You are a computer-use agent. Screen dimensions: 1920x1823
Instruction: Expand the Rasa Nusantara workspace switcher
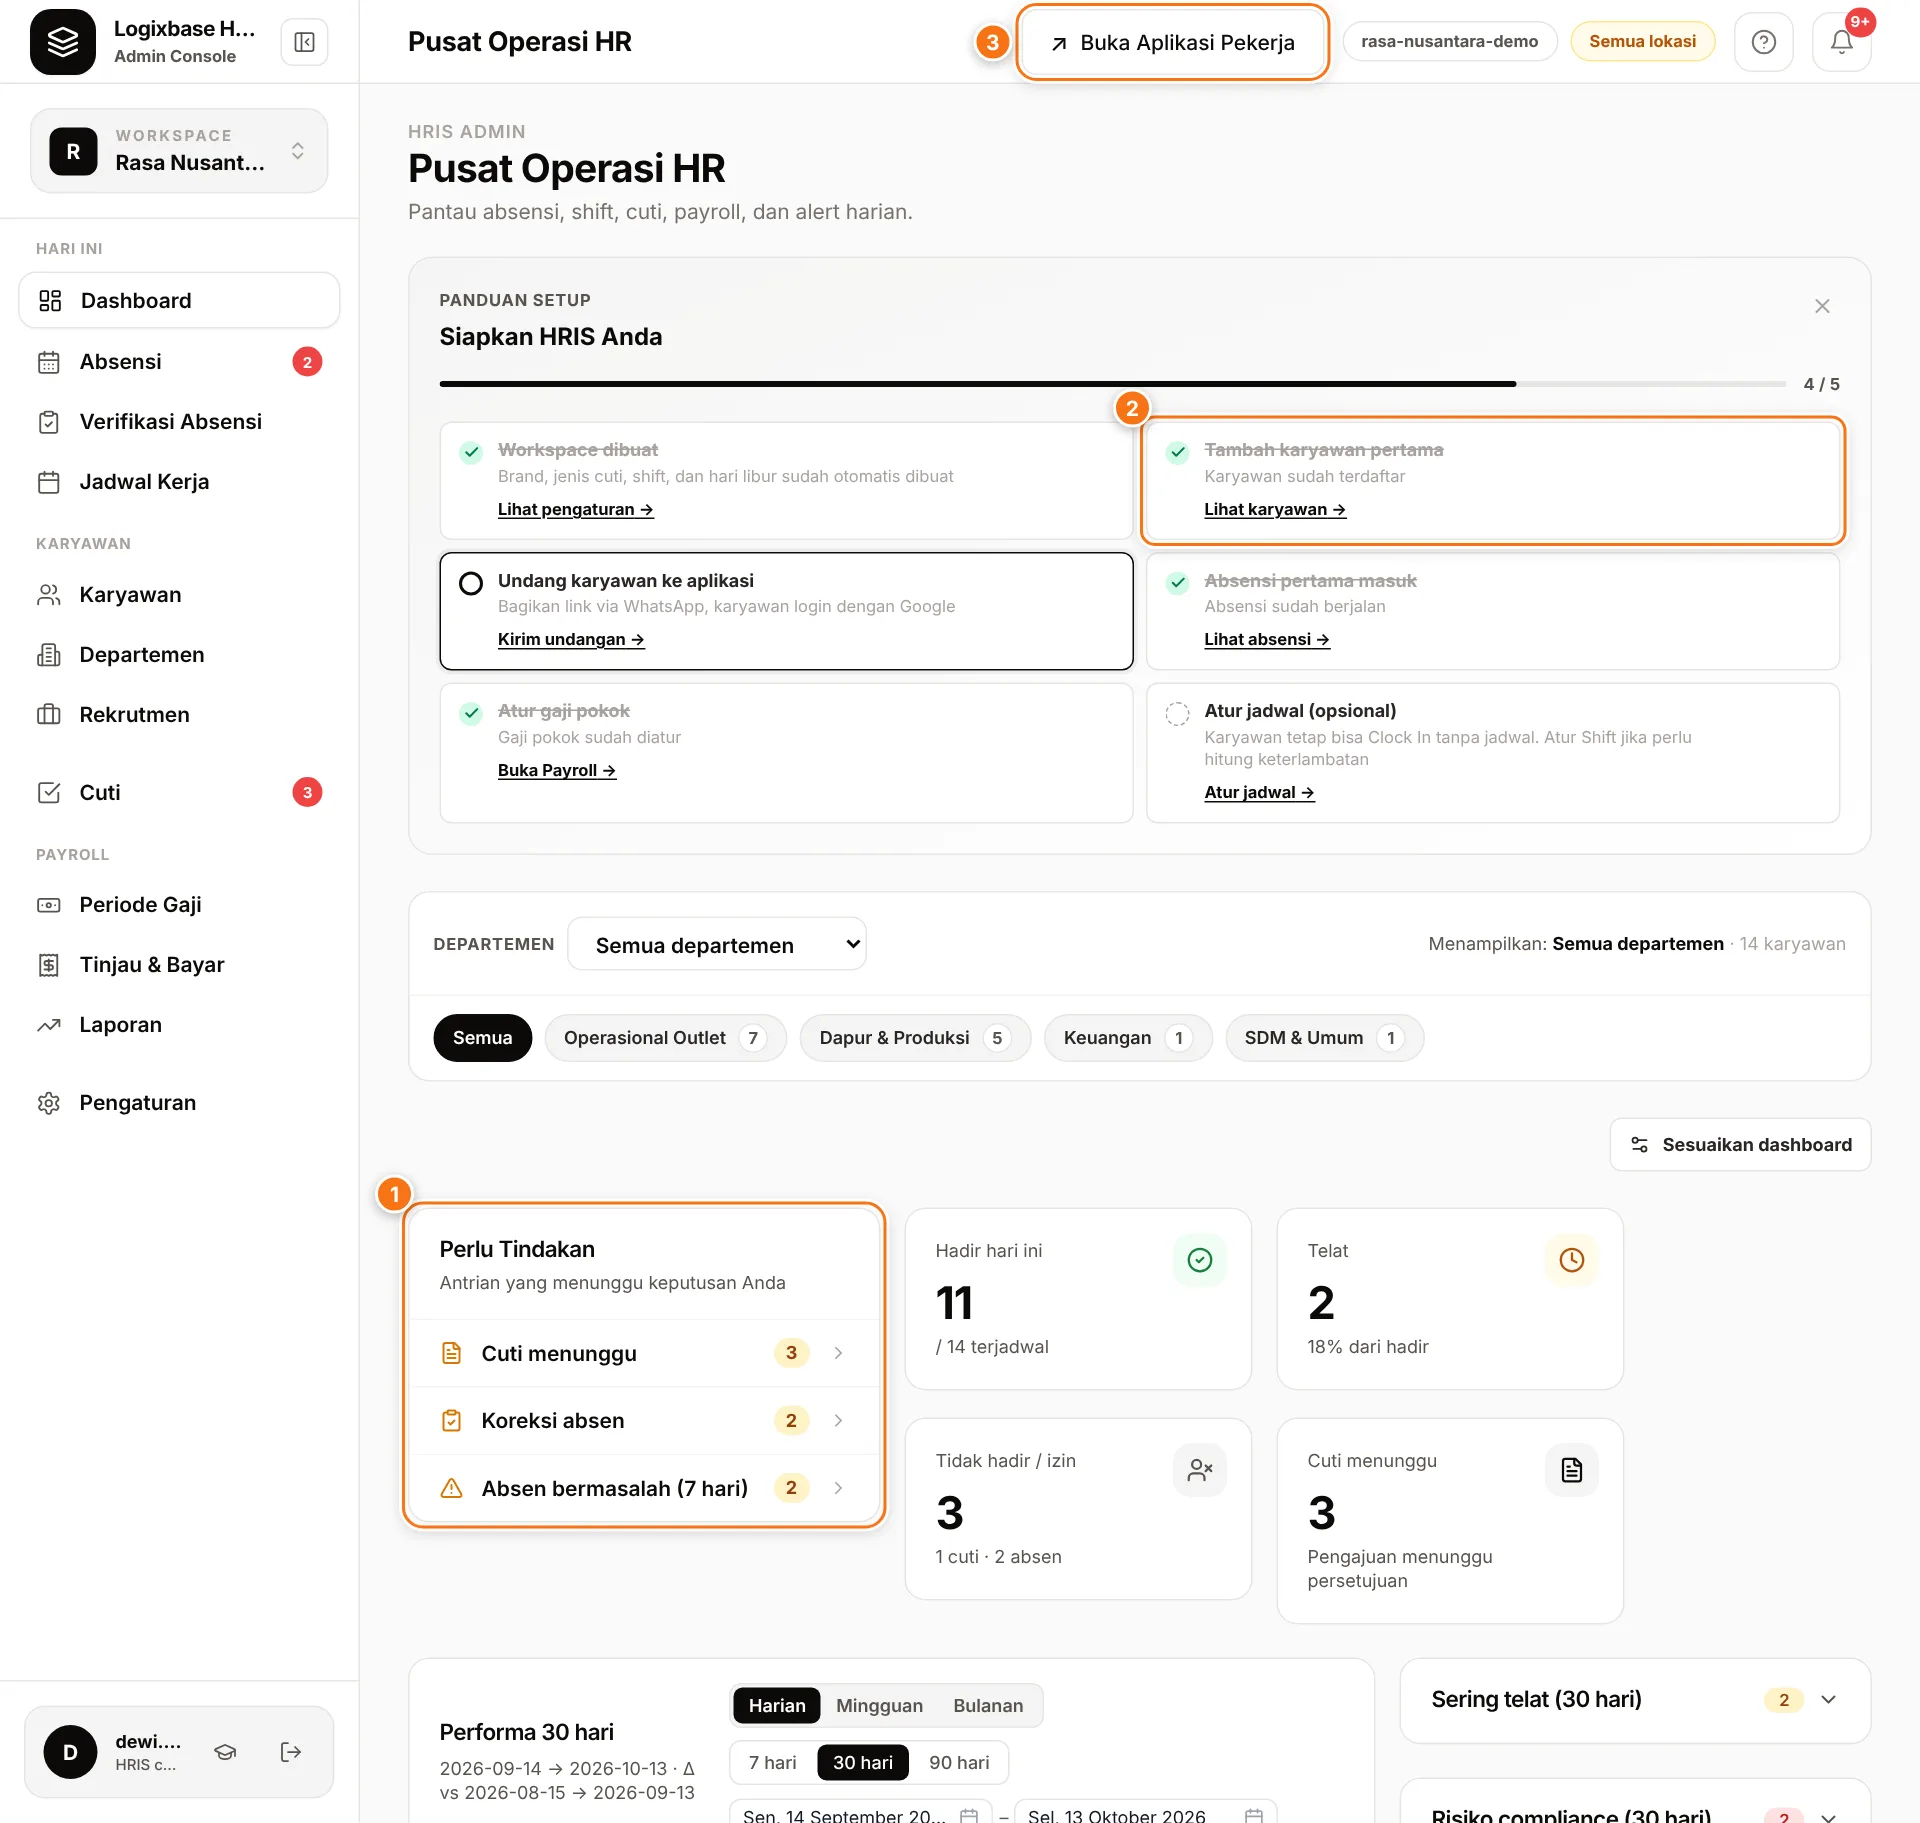click(179, 151)
